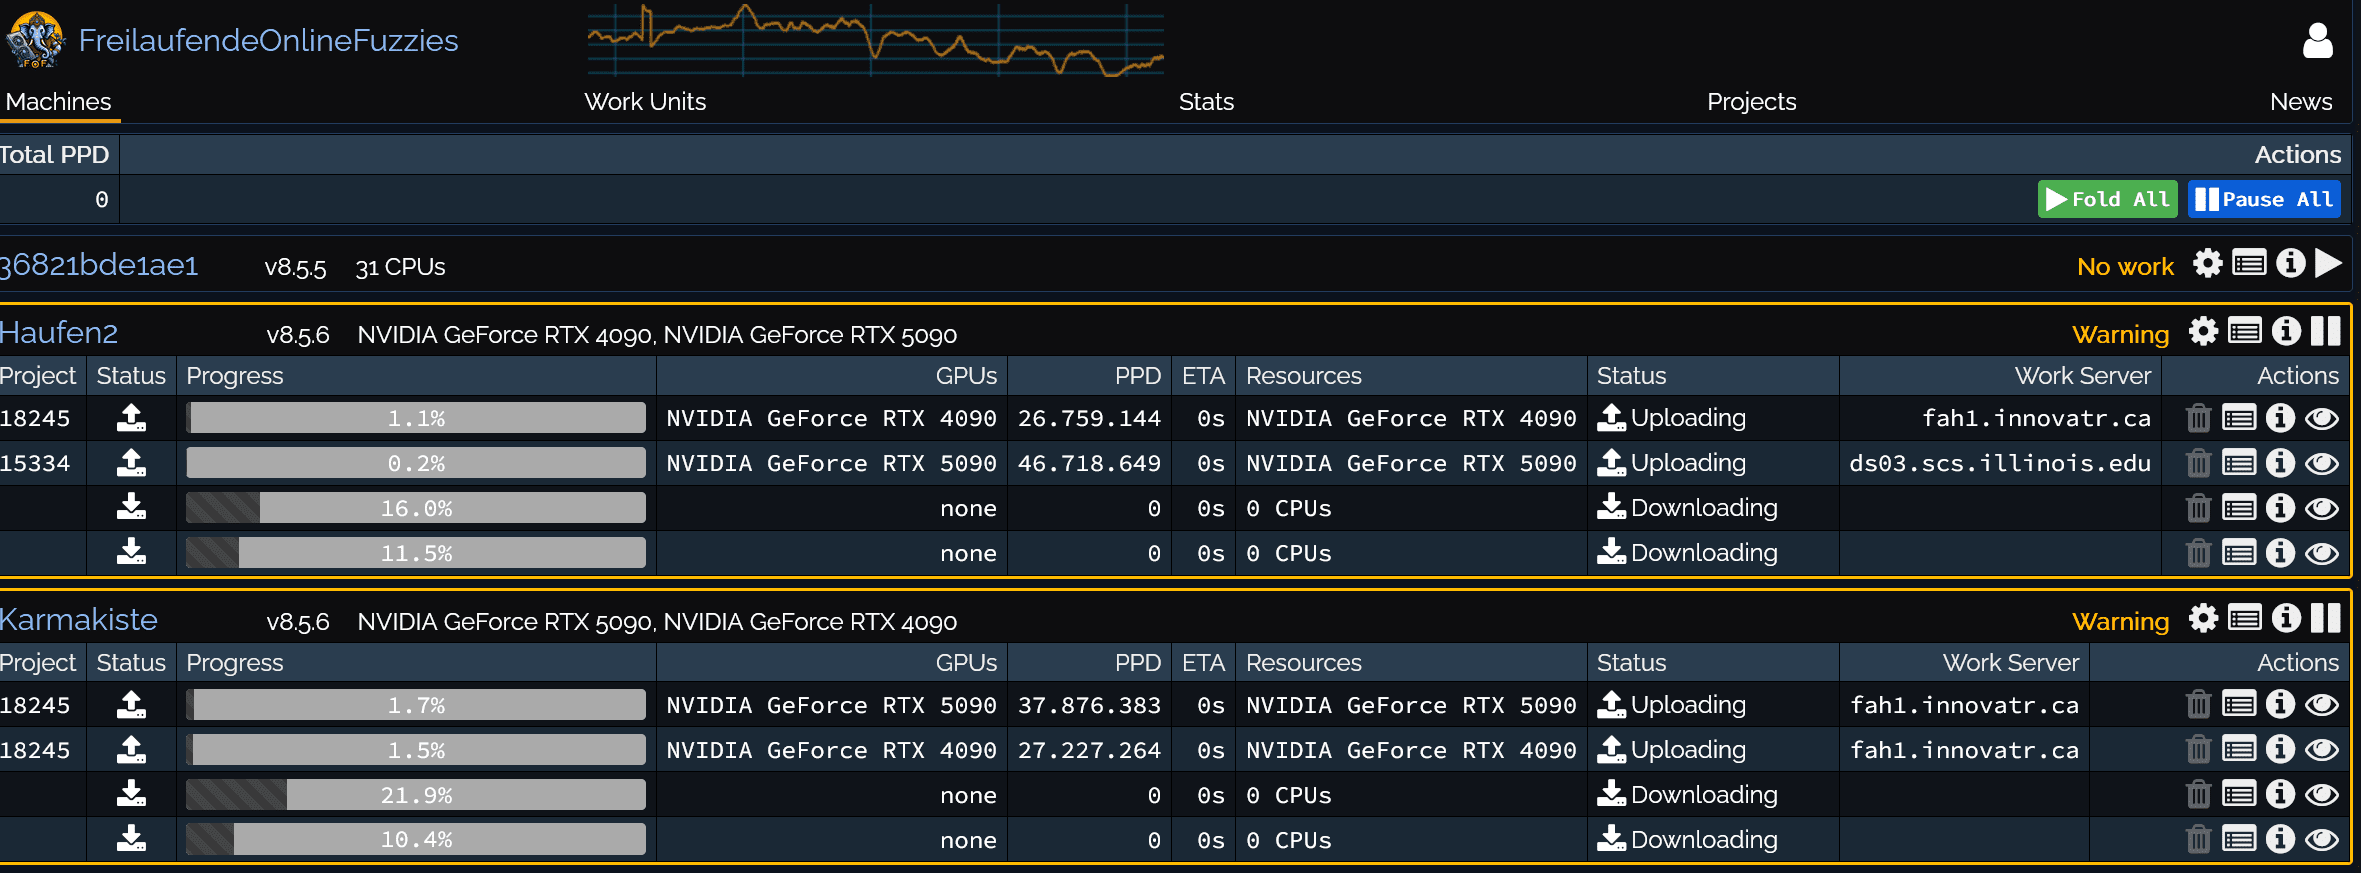Image resolution: width=2361 pixels, height=873 pixels.
Task: Click the Fold All button
Action: [2107, 199]
